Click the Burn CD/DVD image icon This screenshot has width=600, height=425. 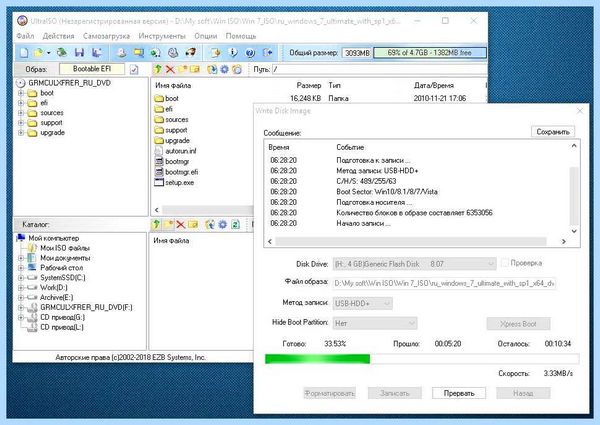coord(190,52)
